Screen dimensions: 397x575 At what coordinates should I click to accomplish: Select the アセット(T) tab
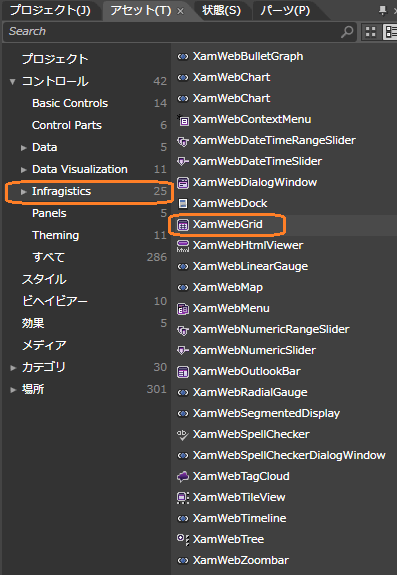[141, 11]
